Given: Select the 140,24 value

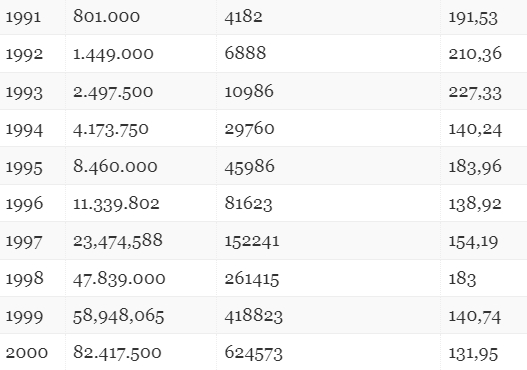Looking at the screenshot, I should [475, 130].
